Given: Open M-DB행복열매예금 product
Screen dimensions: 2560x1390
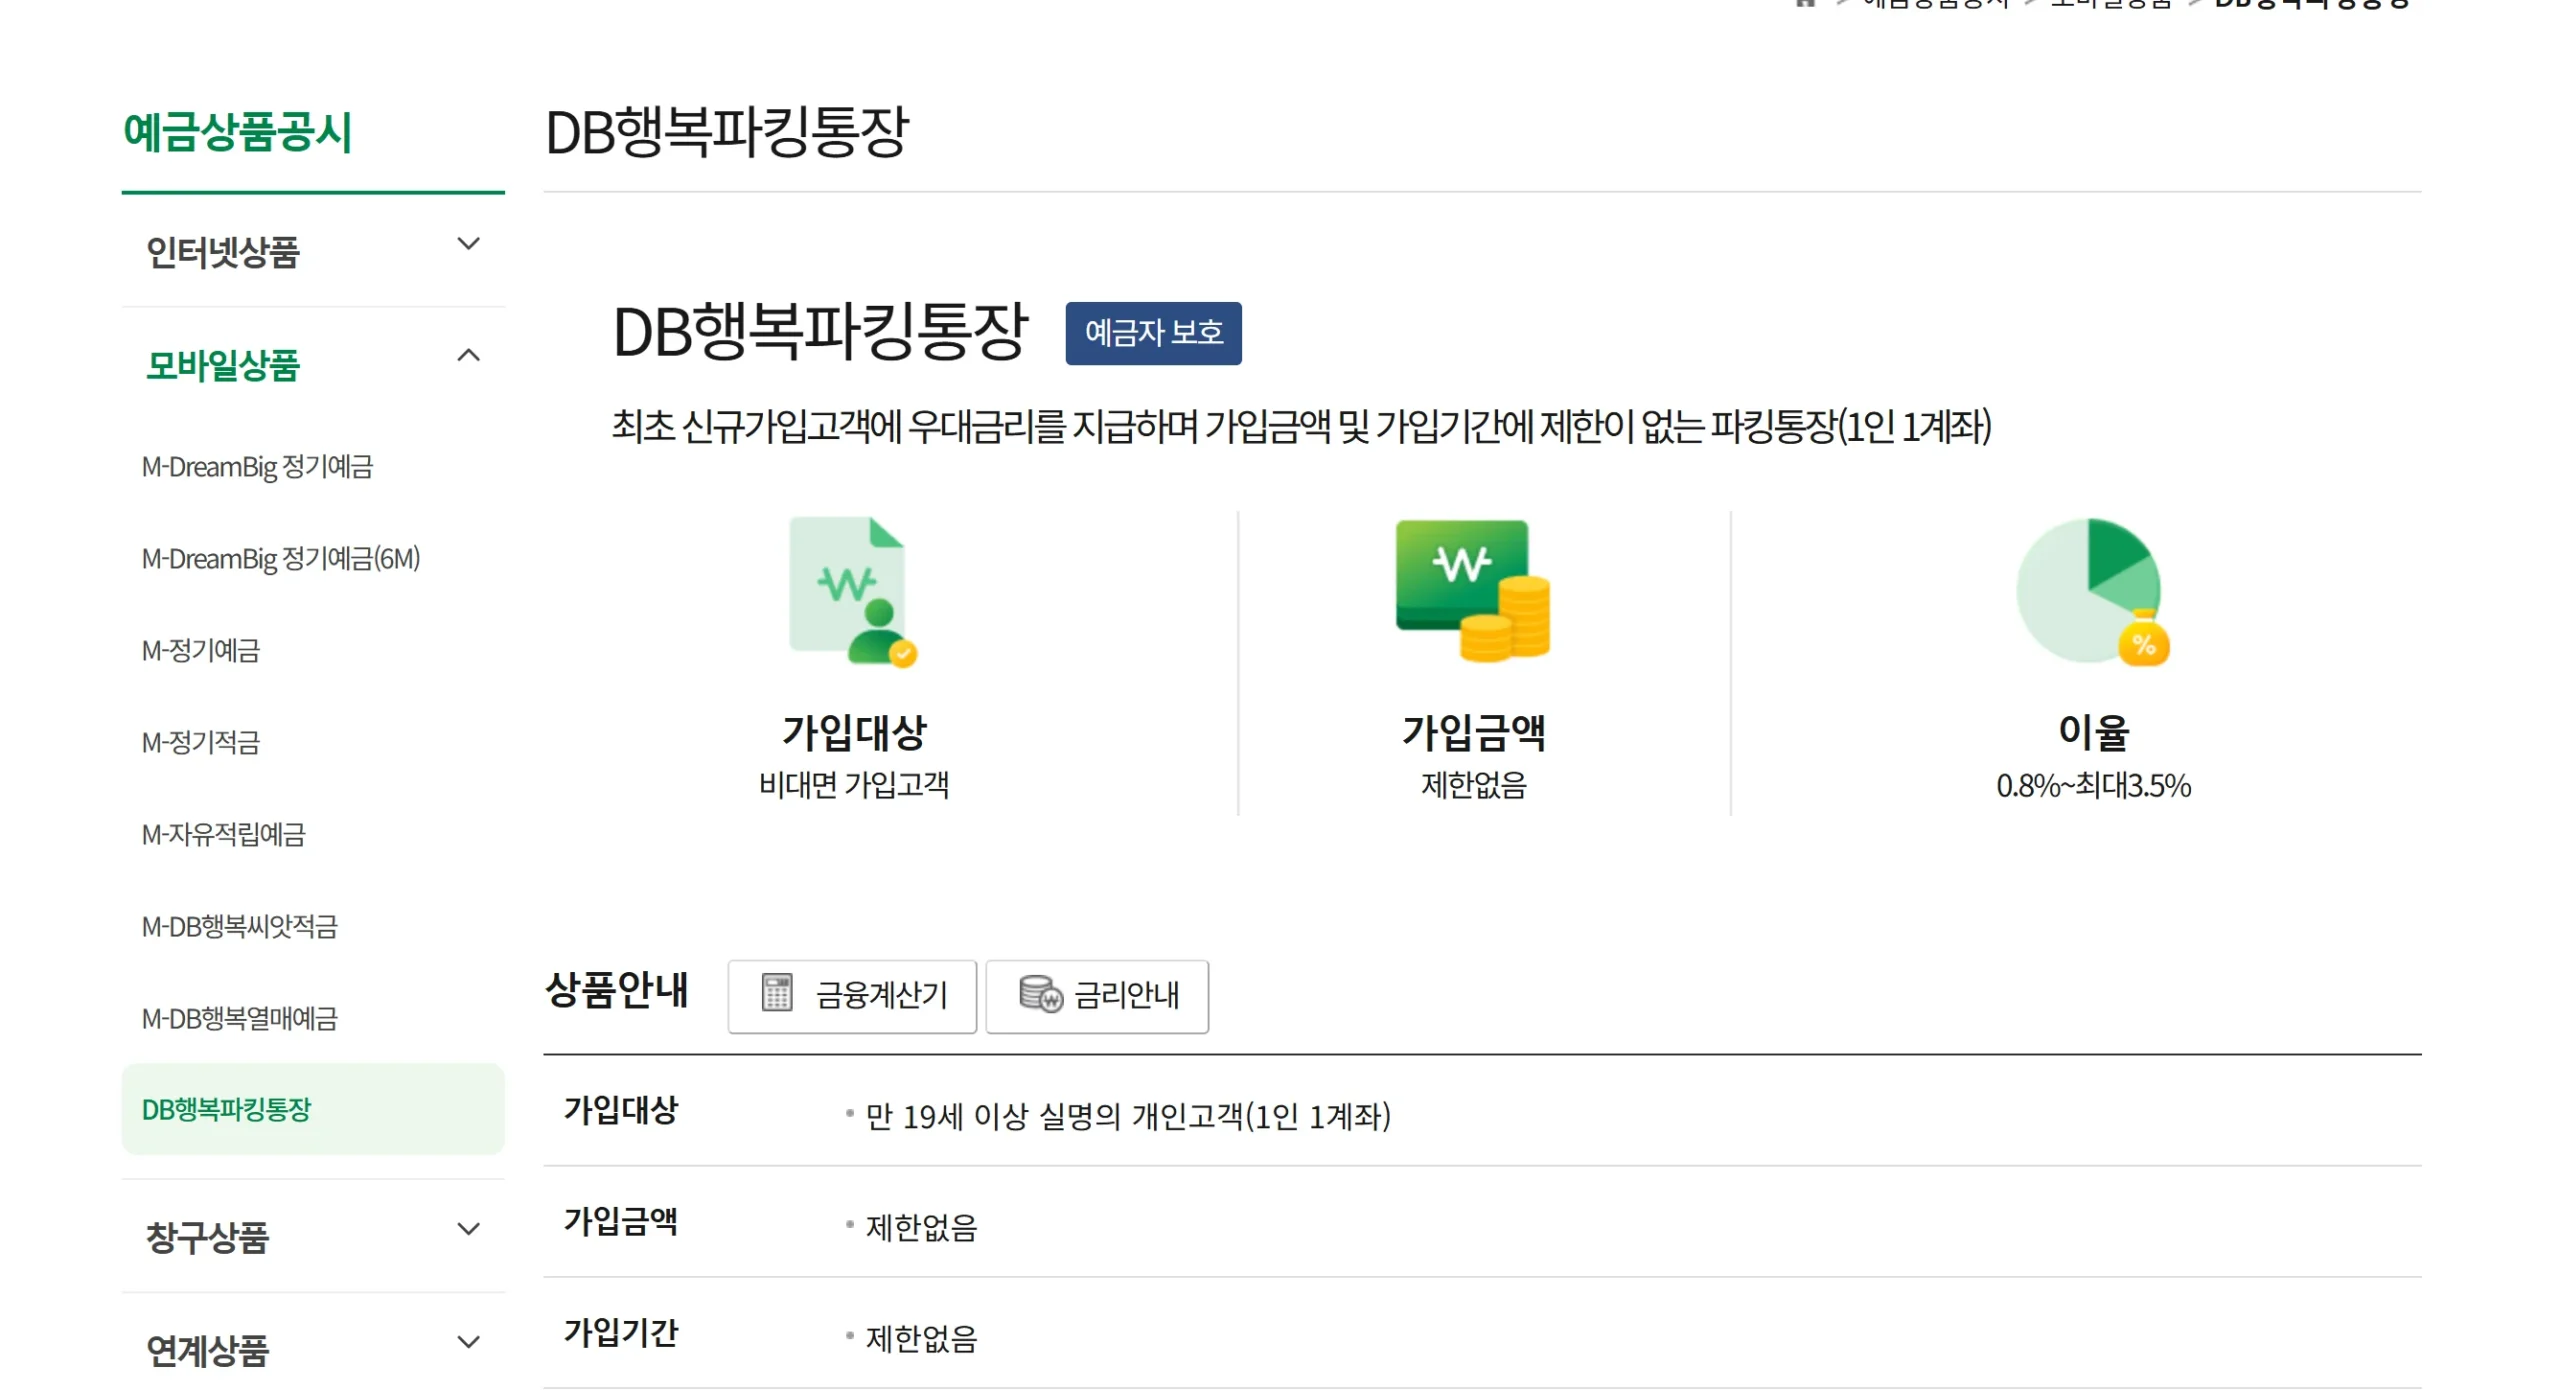Looking at the screenshot, I should (x=239, y=1019).
